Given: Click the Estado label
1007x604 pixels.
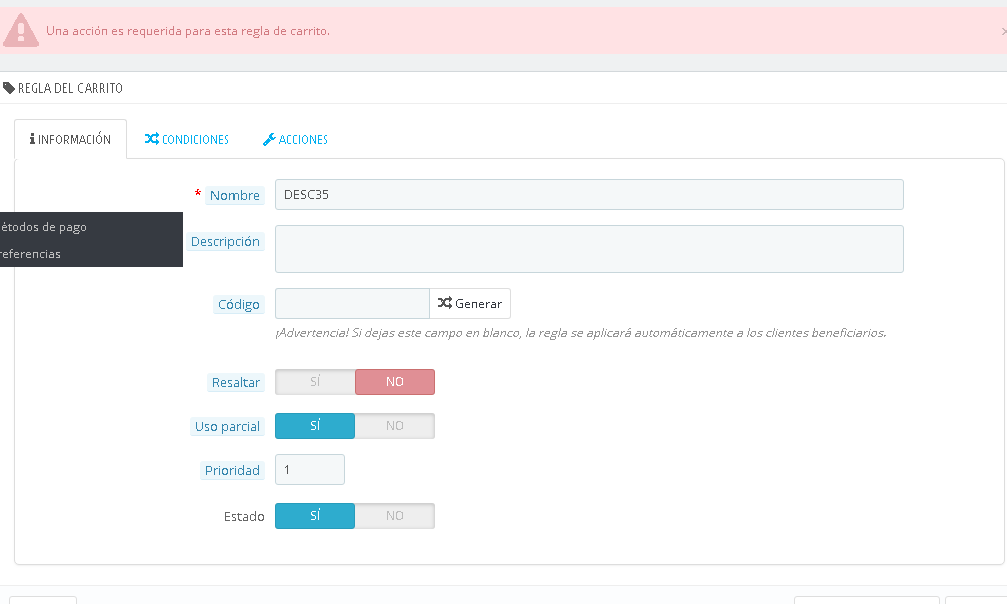Looking at the screenshot, I should click(244, 517).
